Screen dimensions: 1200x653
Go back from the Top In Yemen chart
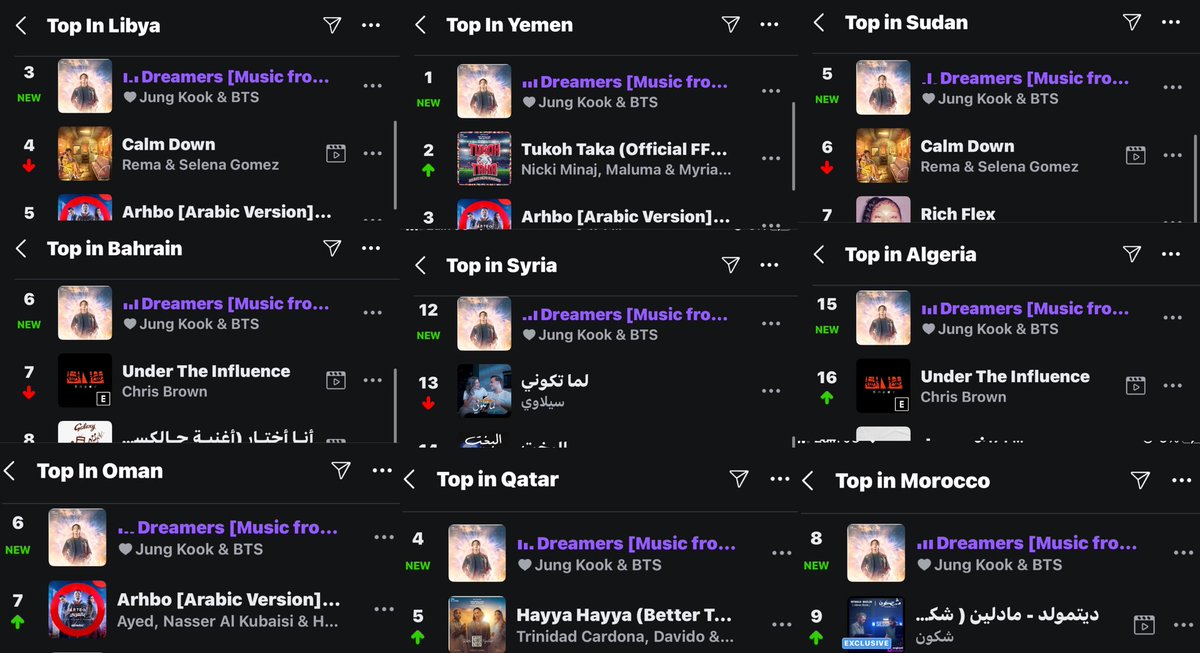click(x=421, y=25)
